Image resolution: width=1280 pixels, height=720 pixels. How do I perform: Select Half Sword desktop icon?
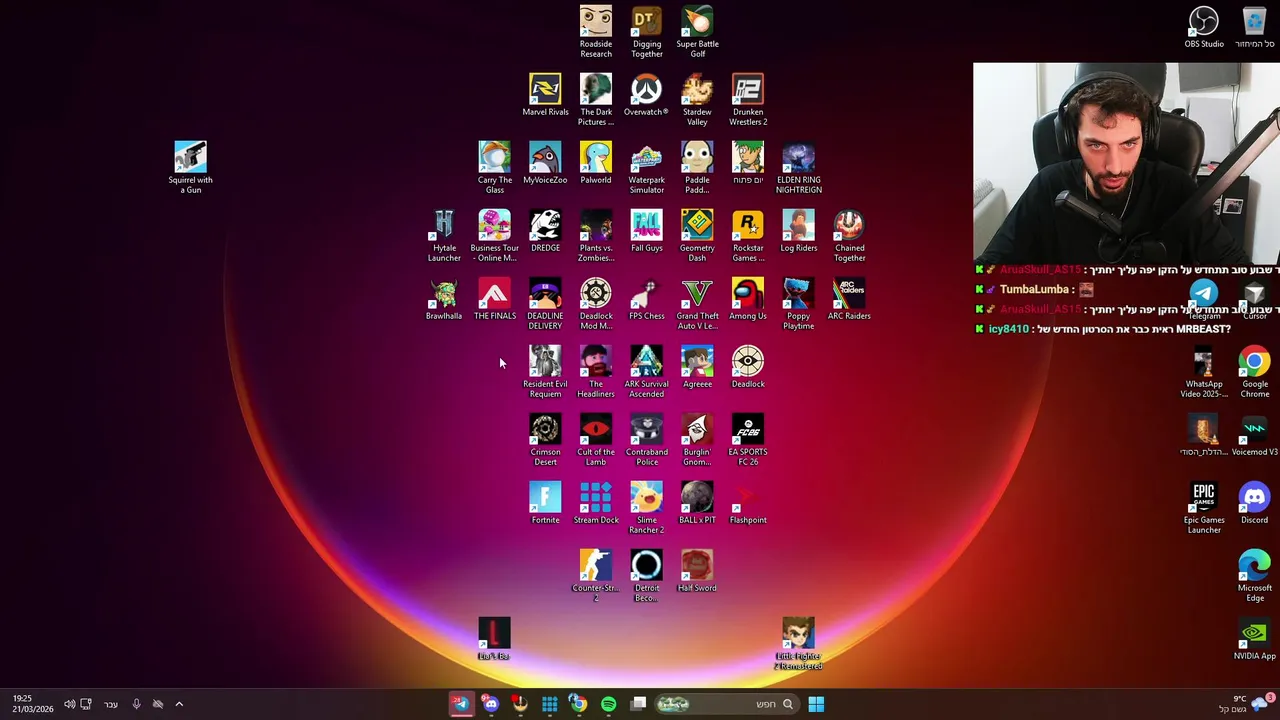point(697,571)
